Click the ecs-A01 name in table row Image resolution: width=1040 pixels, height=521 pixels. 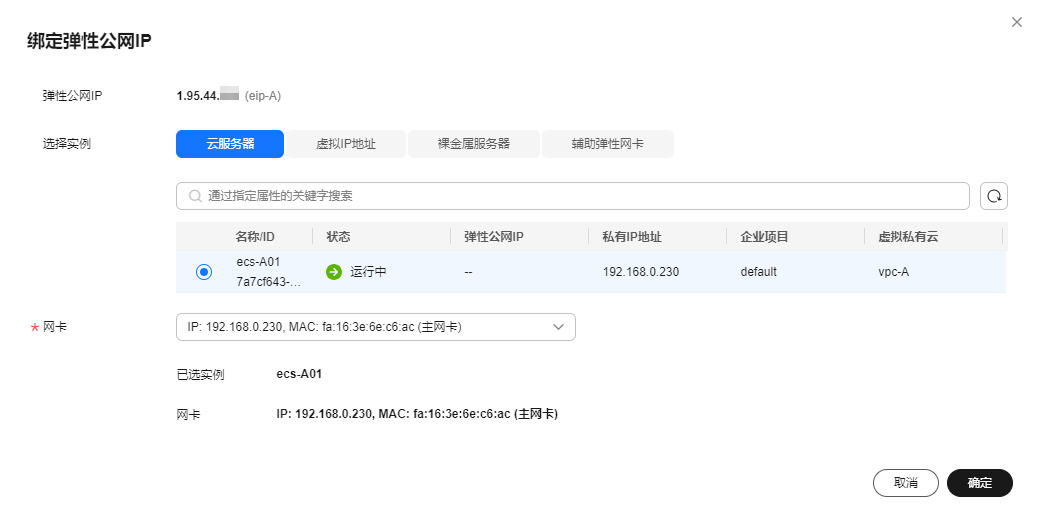coord(258,262)
